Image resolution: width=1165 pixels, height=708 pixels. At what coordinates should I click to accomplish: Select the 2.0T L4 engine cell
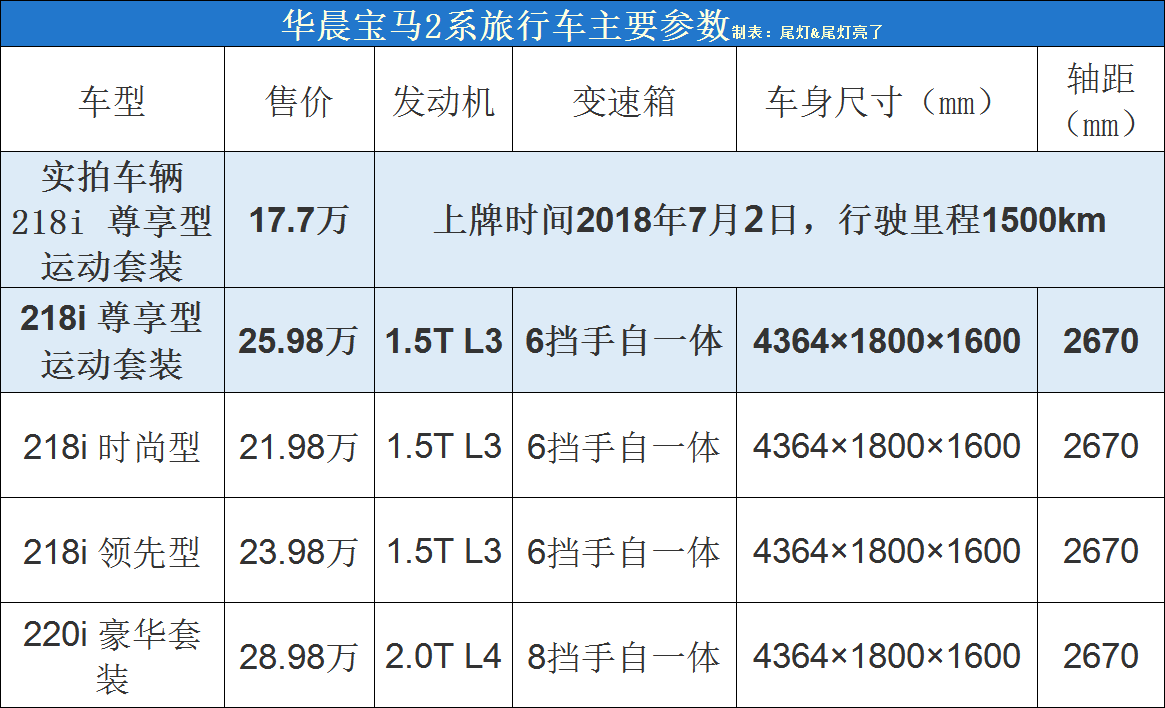(443, 657)
